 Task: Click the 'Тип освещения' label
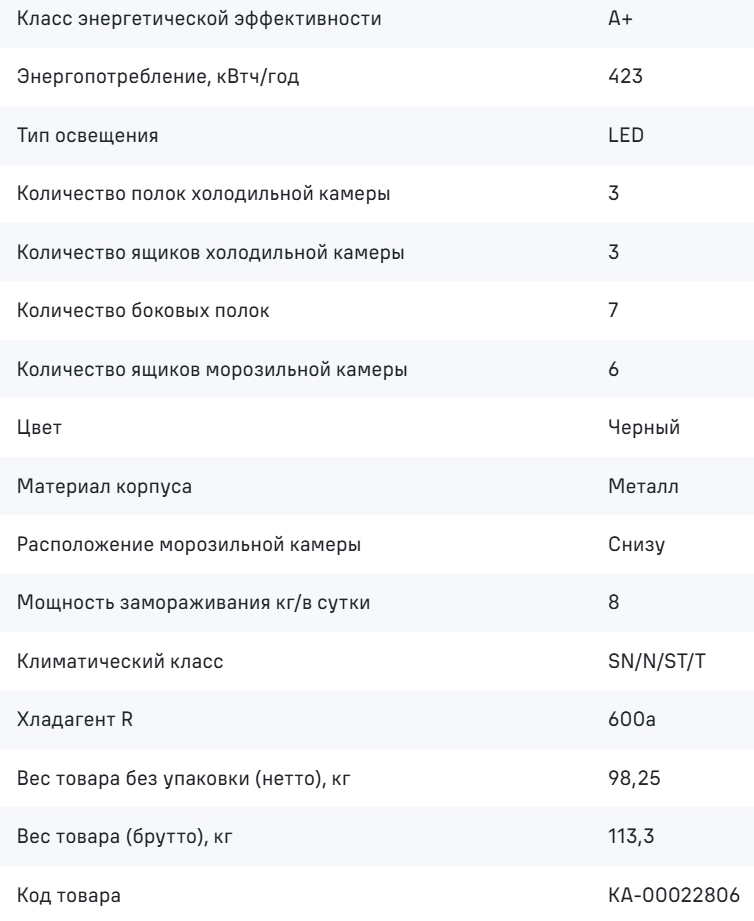87,135
